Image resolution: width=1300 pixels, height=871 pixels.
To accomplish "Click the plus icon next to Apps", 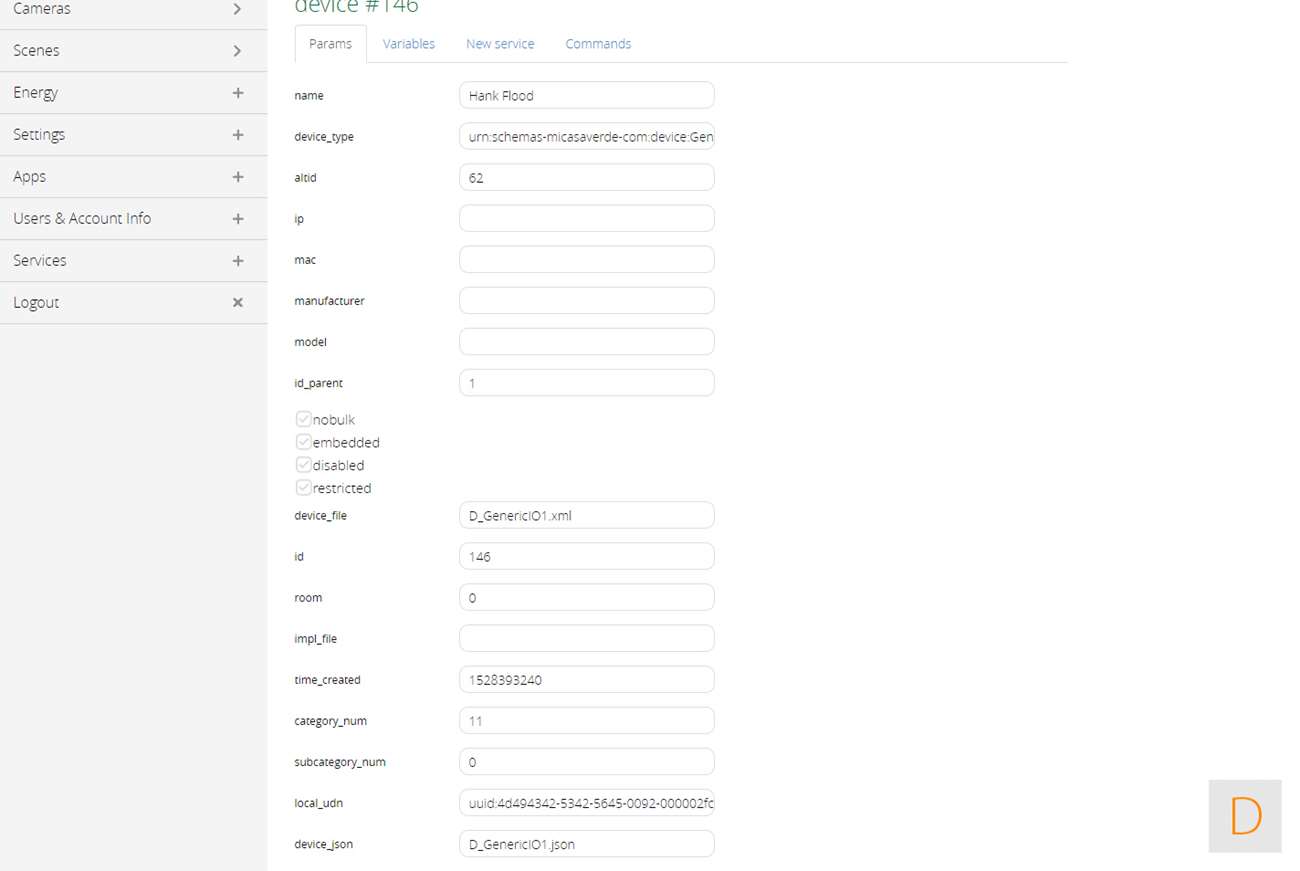I will pyautogui.click(x=237, y=177).
